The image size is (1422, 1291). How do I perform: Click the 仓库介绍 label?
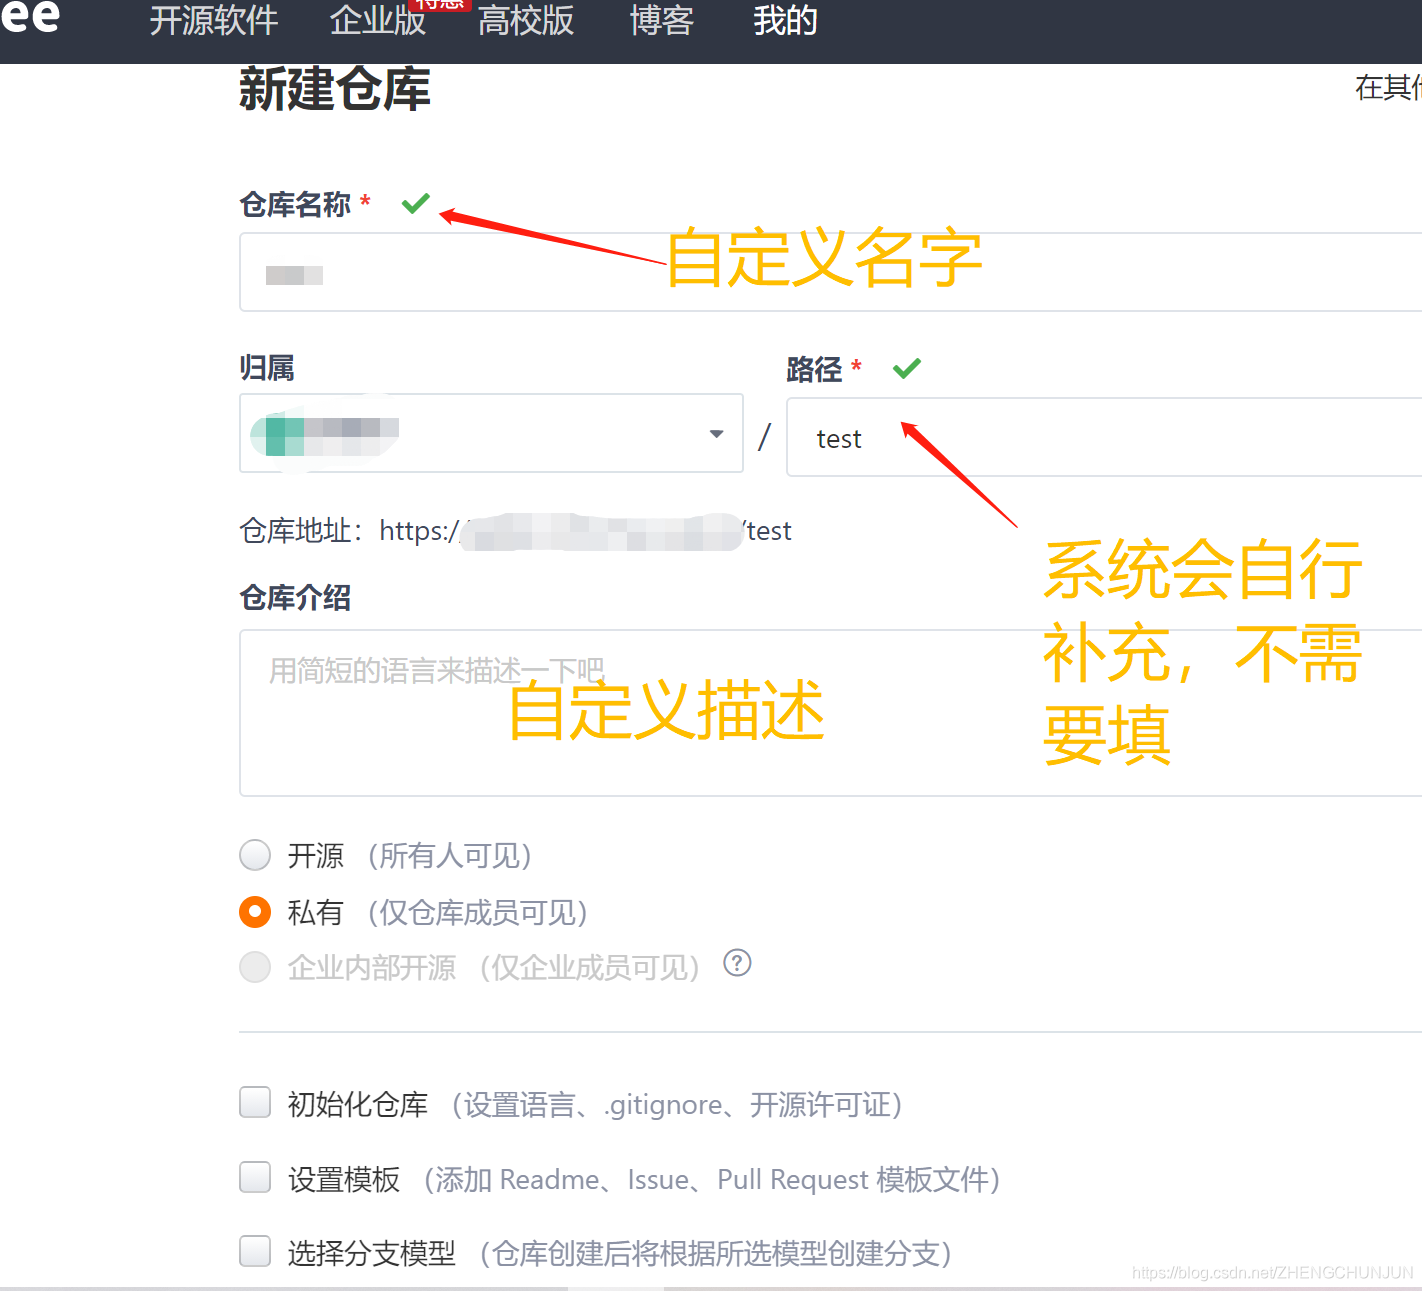295,598
